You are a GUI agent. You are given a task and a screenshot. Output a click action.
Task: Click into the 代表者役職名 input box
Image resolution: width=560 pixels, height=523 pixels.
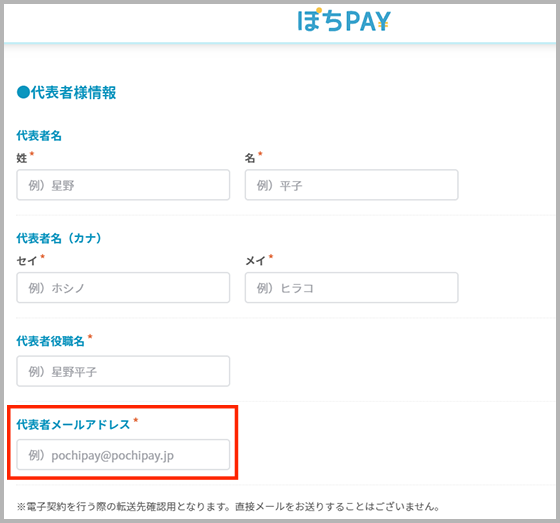click(123, 371)
